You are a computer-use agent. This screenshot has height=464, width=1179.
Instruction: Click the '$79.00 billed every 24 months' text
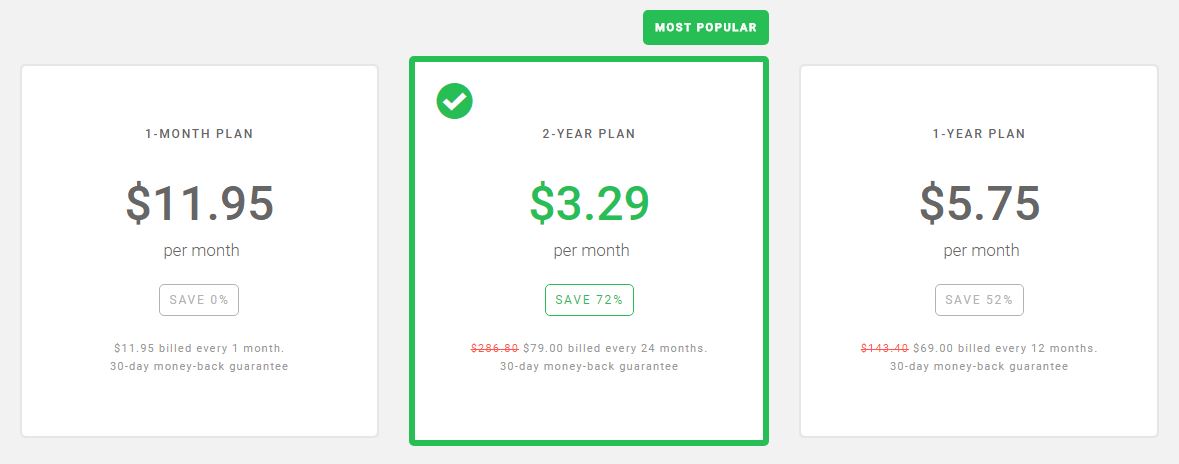(615, 348)
